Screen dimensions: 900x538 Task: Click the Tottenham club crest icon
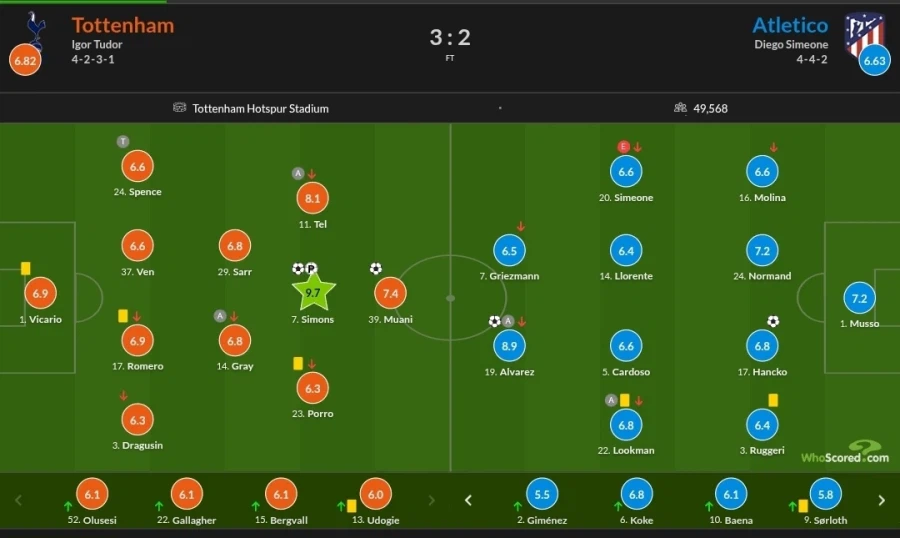tap(36, 30)
